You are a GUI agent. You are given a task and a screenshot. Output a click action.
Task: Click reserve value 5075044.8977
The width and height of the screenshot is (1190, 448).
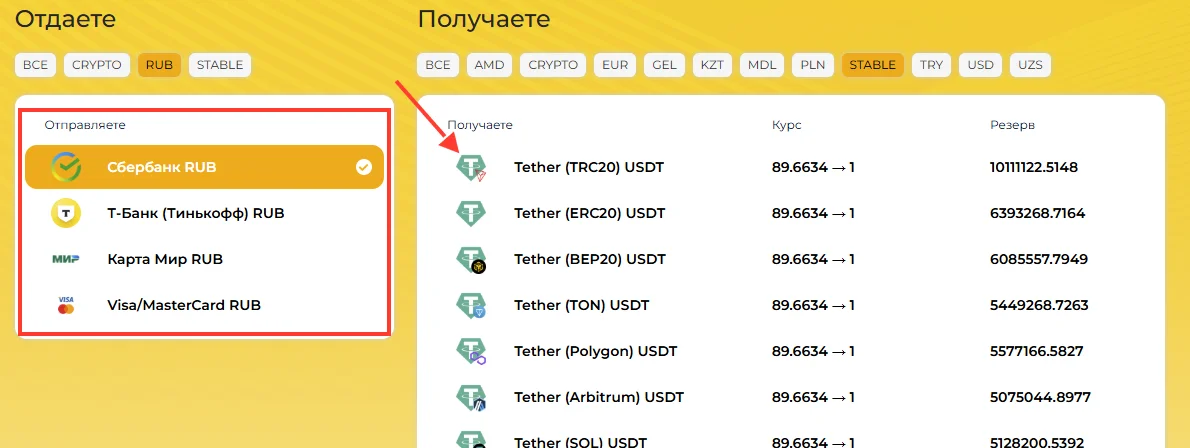click(x=1040, y=397)
